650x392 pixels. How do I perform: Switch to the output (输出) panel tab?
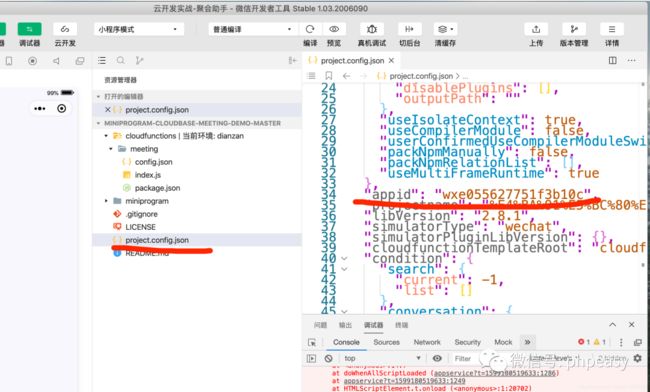click(345, 325)
